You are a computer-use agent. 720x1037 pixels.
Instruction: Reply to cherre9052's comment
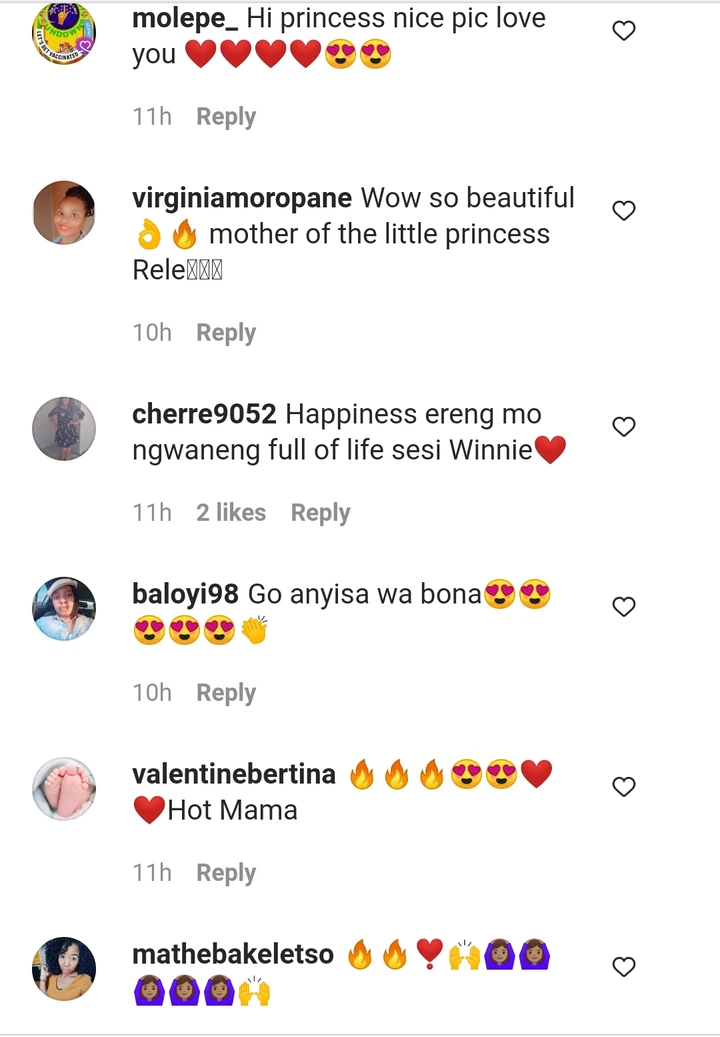point(321,513)
